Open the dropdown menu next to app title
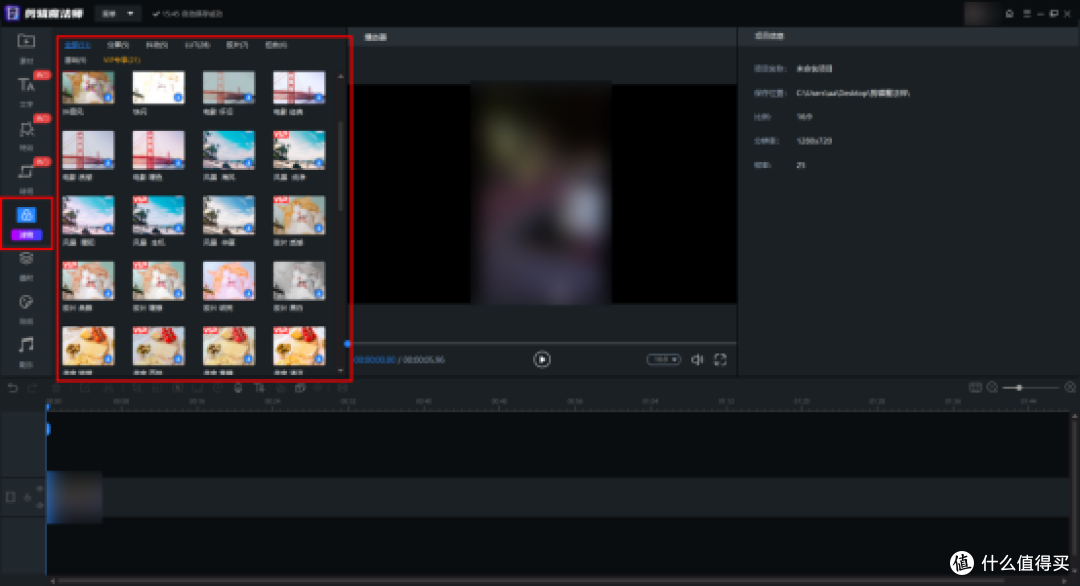The image size is (1080, 586). (118, 14)
